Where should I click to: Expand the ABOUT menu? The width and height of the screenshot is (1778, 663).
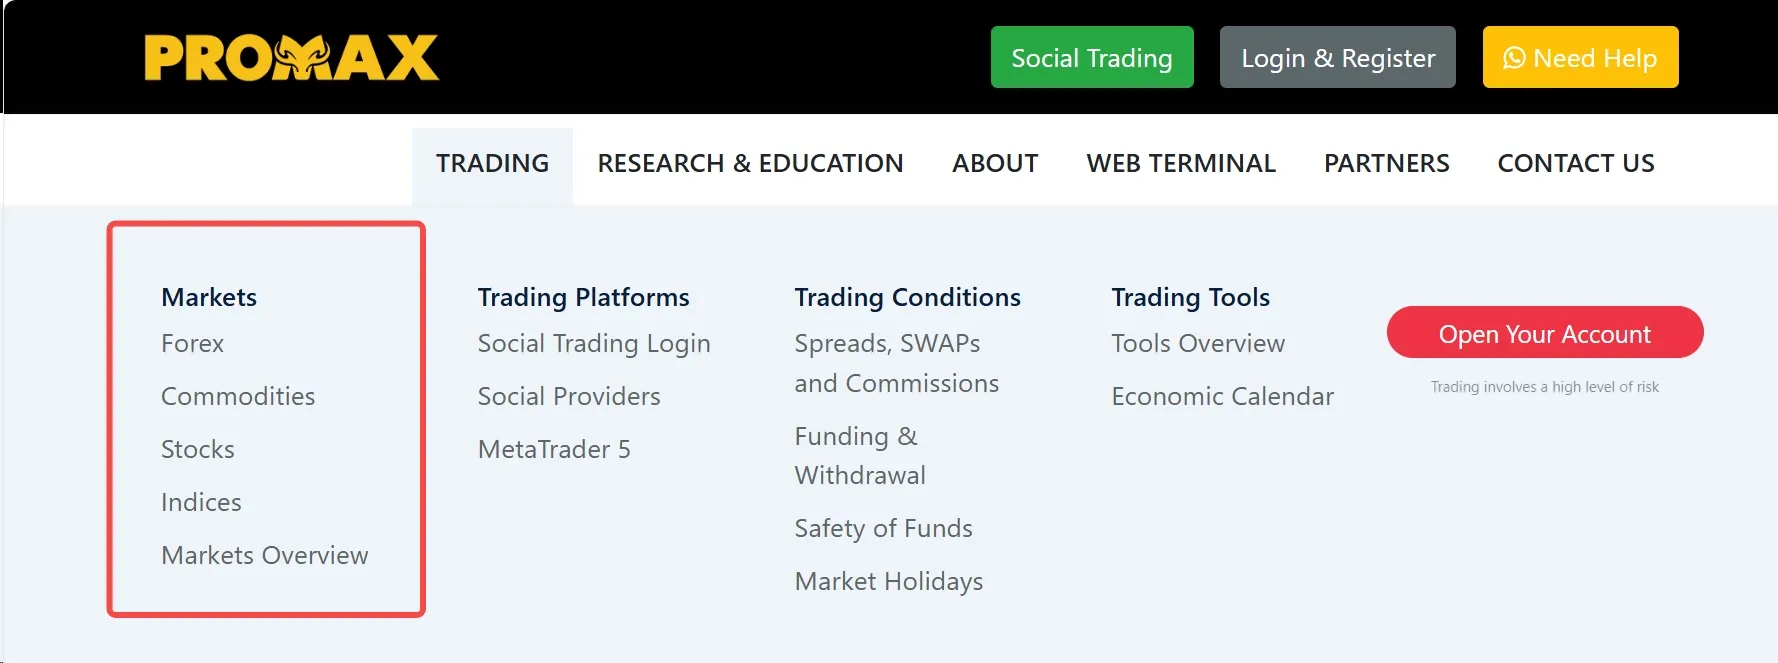995,163
